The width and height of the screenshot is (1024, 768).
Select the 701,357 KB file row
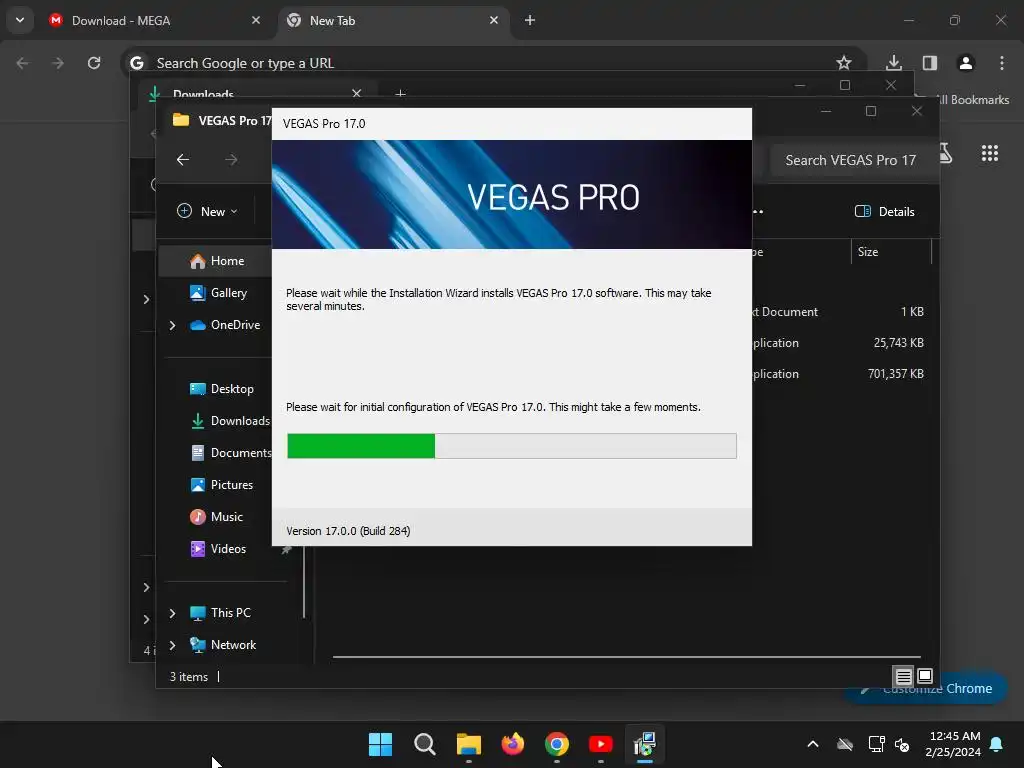coord(842,374)
